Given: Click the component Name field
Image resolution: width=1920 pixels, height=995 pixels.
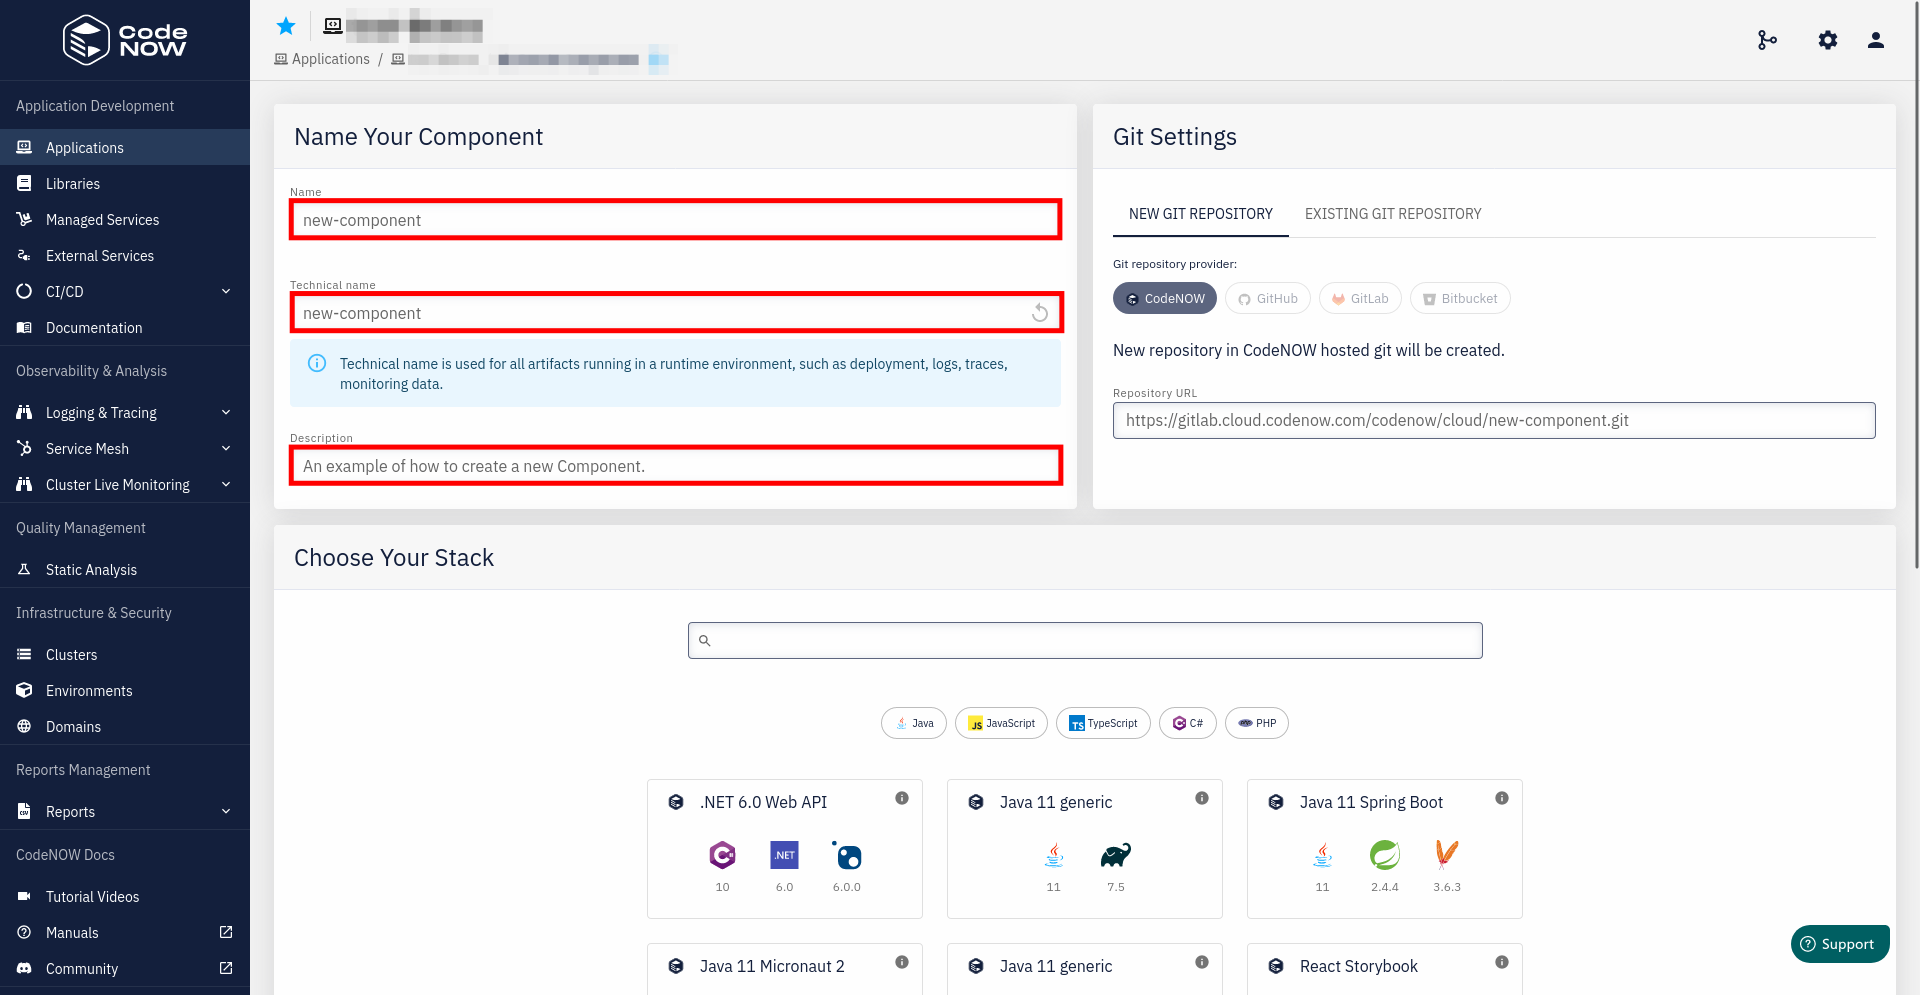Looking at the screenshot, I should [675, 220].
